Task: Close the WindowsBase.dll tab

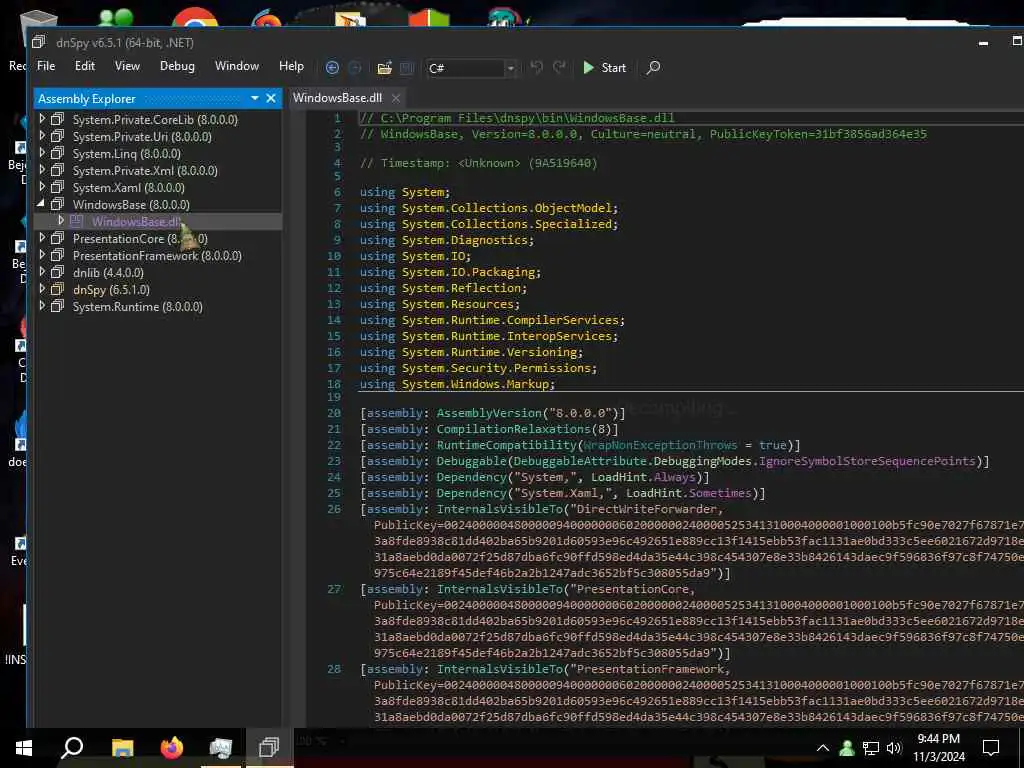Action: 396,98
